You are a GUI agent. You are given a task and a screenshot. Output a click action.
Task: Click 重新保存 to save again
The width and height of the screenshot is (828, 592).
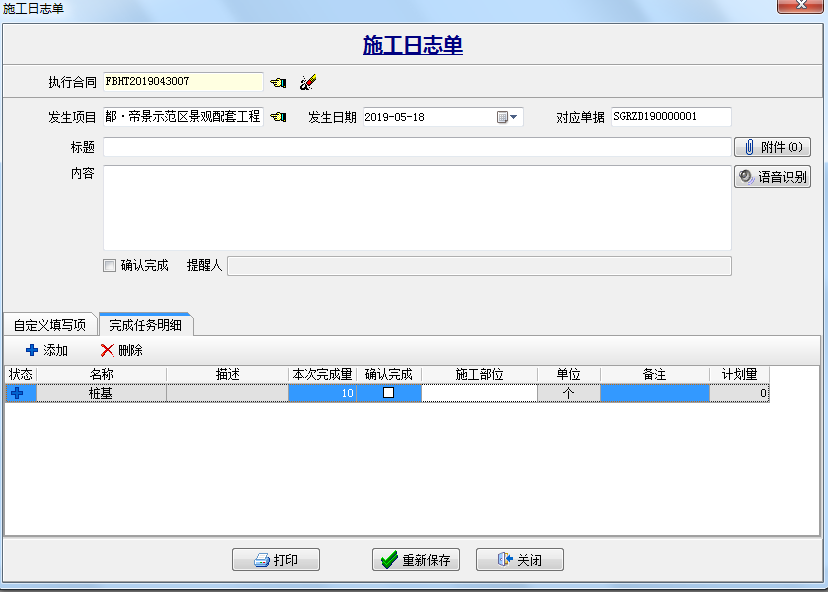click(x=416, y=560)
